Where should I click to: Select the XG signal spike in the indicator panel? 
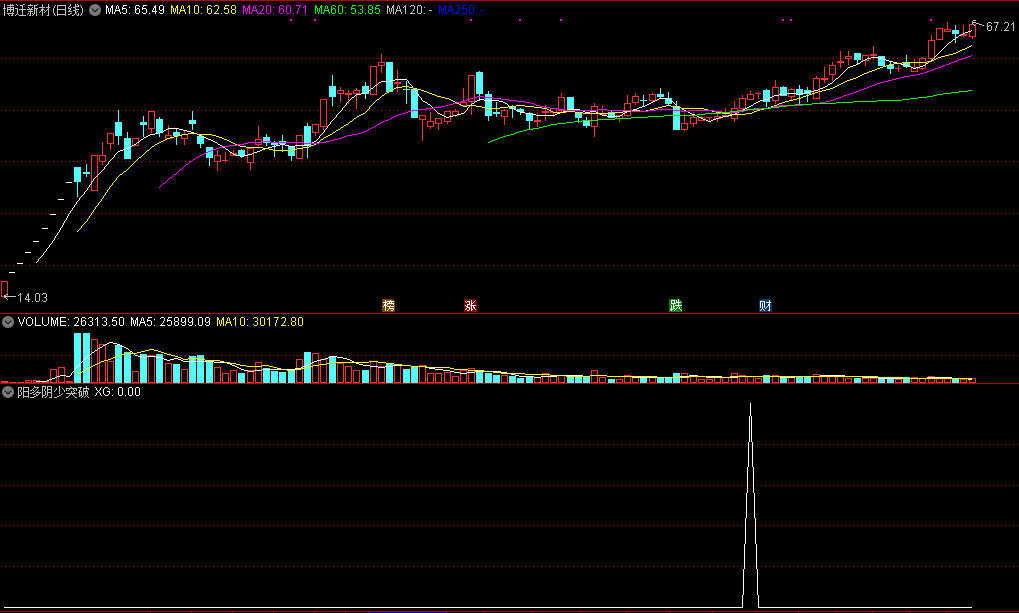(x=751, y=506)
